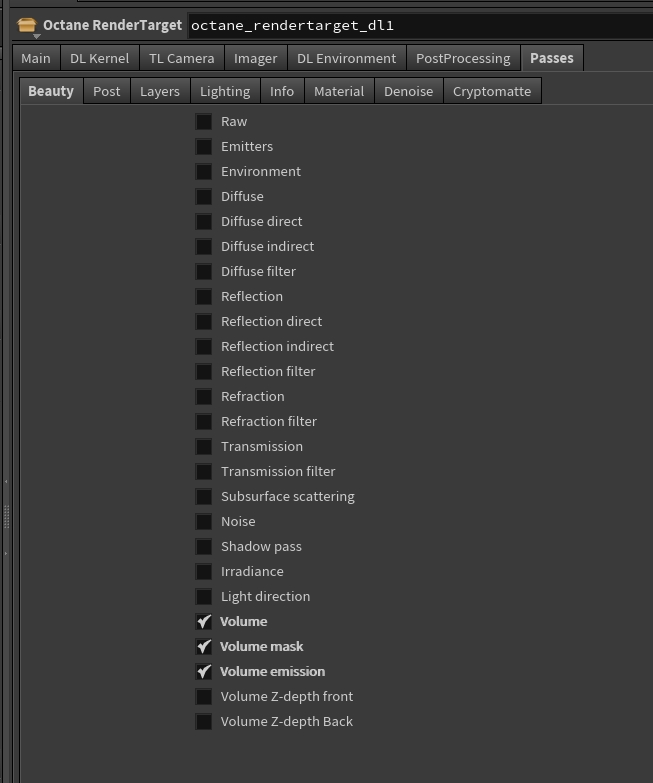Viewport: 653px width, 783px height.
Task: Open the TL Camera tab
Action: [182, 58]
